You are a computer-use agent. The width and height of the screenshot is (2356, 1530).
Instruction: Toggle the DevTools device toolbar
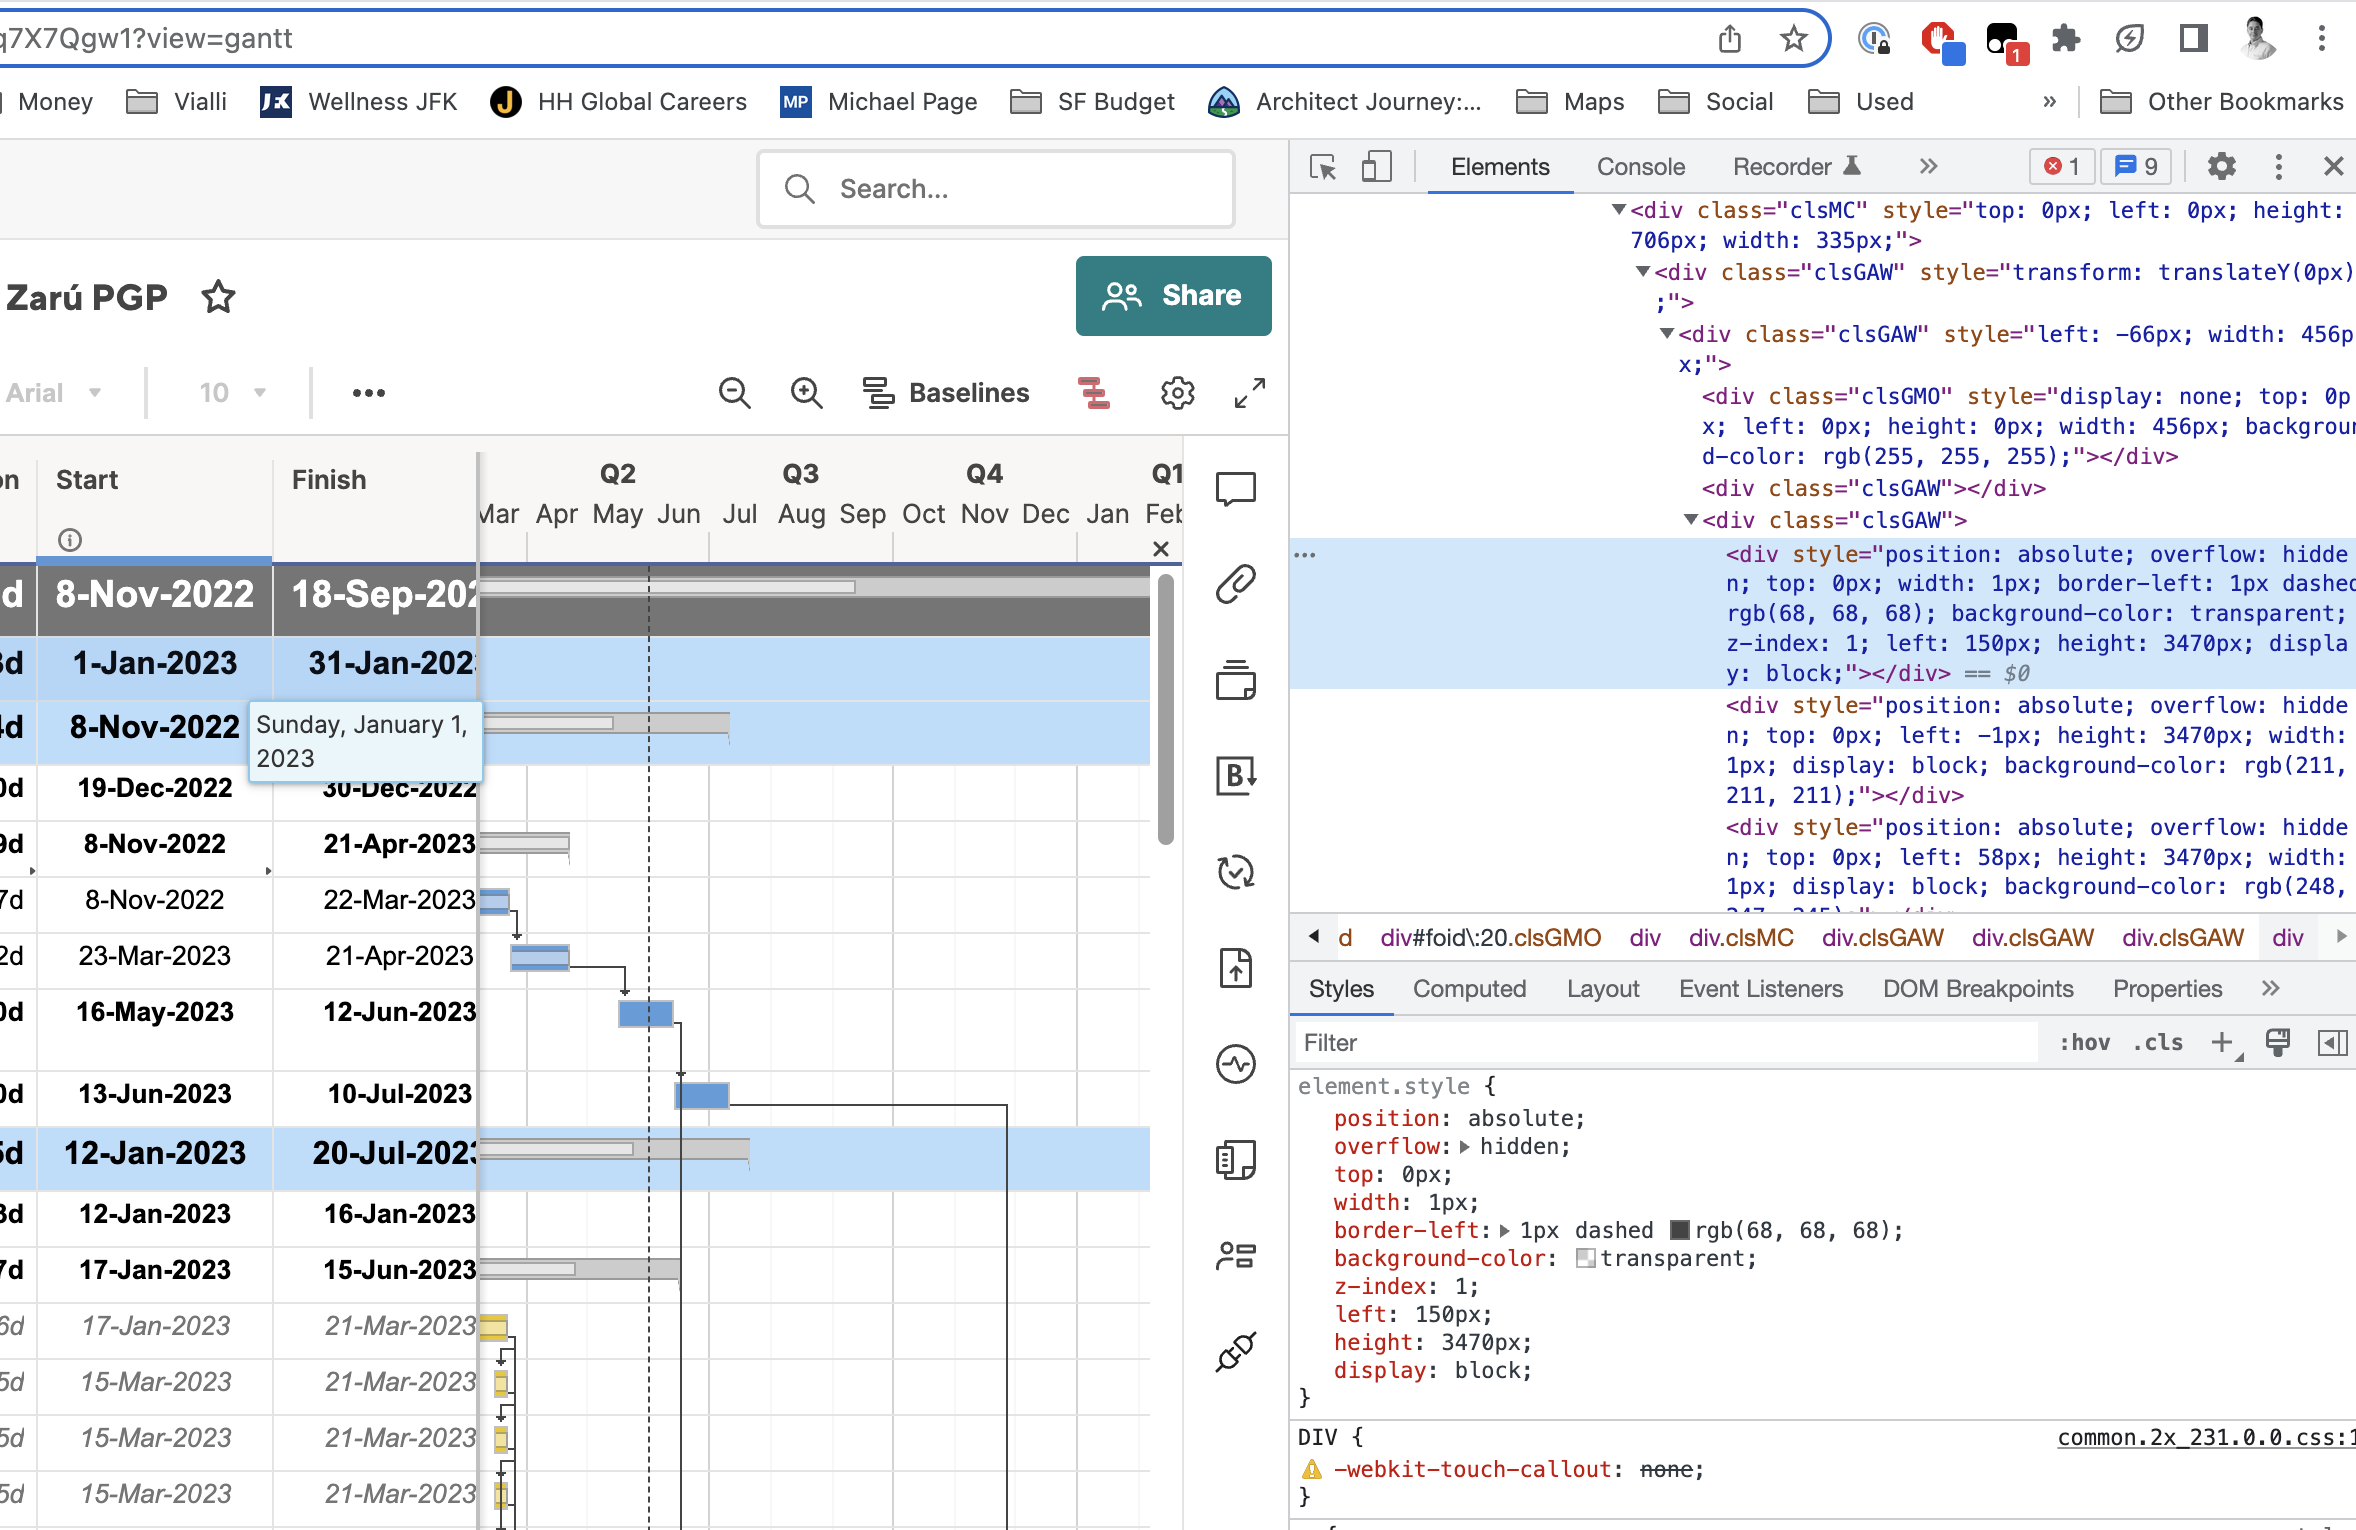1376,167
